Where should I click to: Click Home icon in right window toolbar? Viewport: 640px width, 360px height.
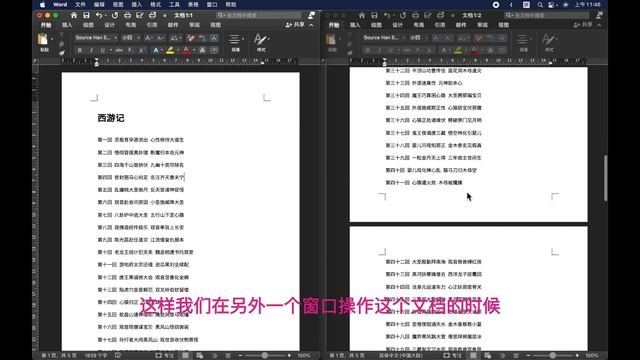(362, 15)
